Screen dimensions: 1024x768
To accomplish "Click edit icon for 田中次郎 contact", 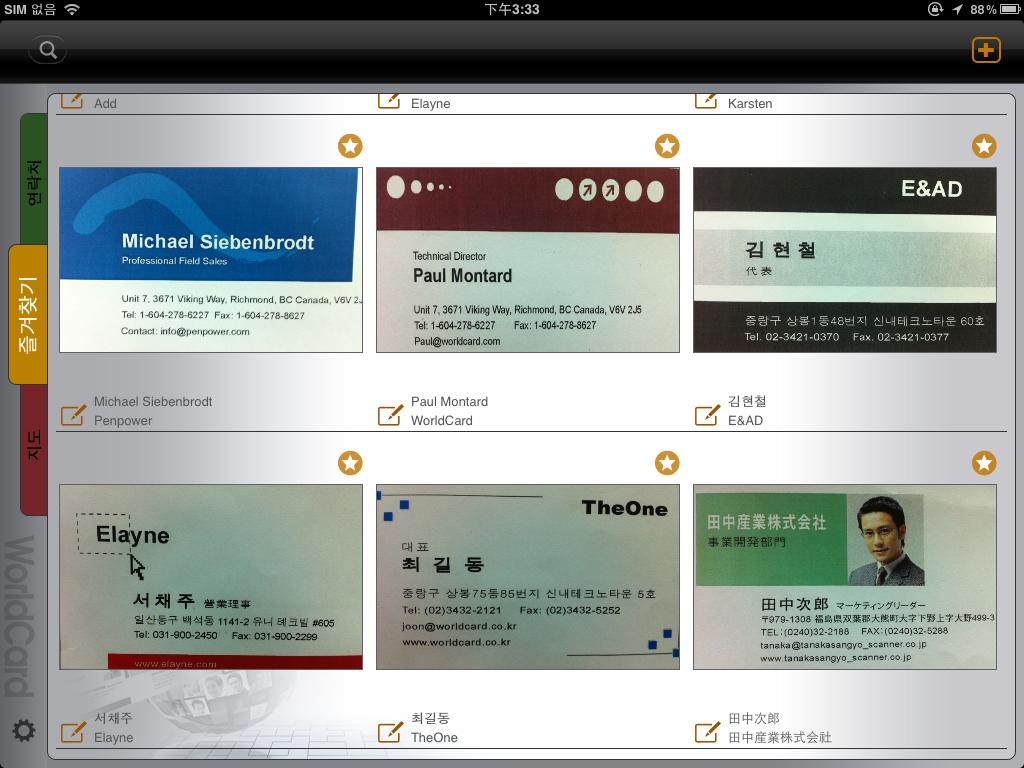I will 707,731.
